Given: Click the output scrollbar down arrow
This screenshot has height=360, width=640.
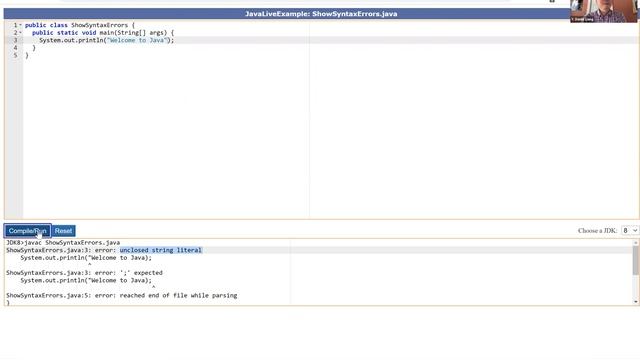Looking at the screenshot, I should tap(636, 302).
